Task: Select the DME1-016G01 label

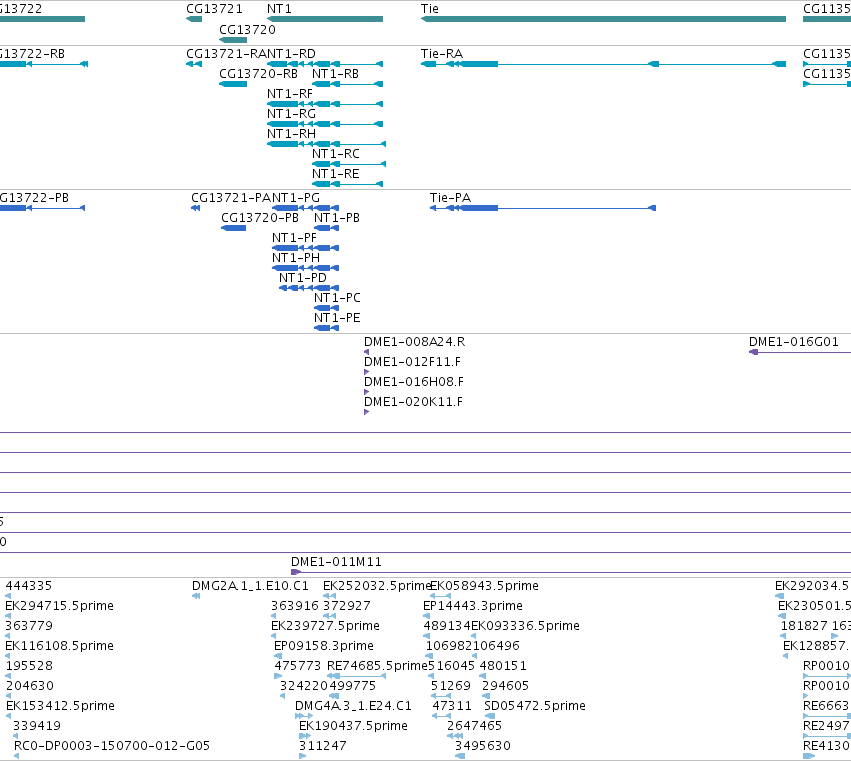Action: click(x=793, y=342)
